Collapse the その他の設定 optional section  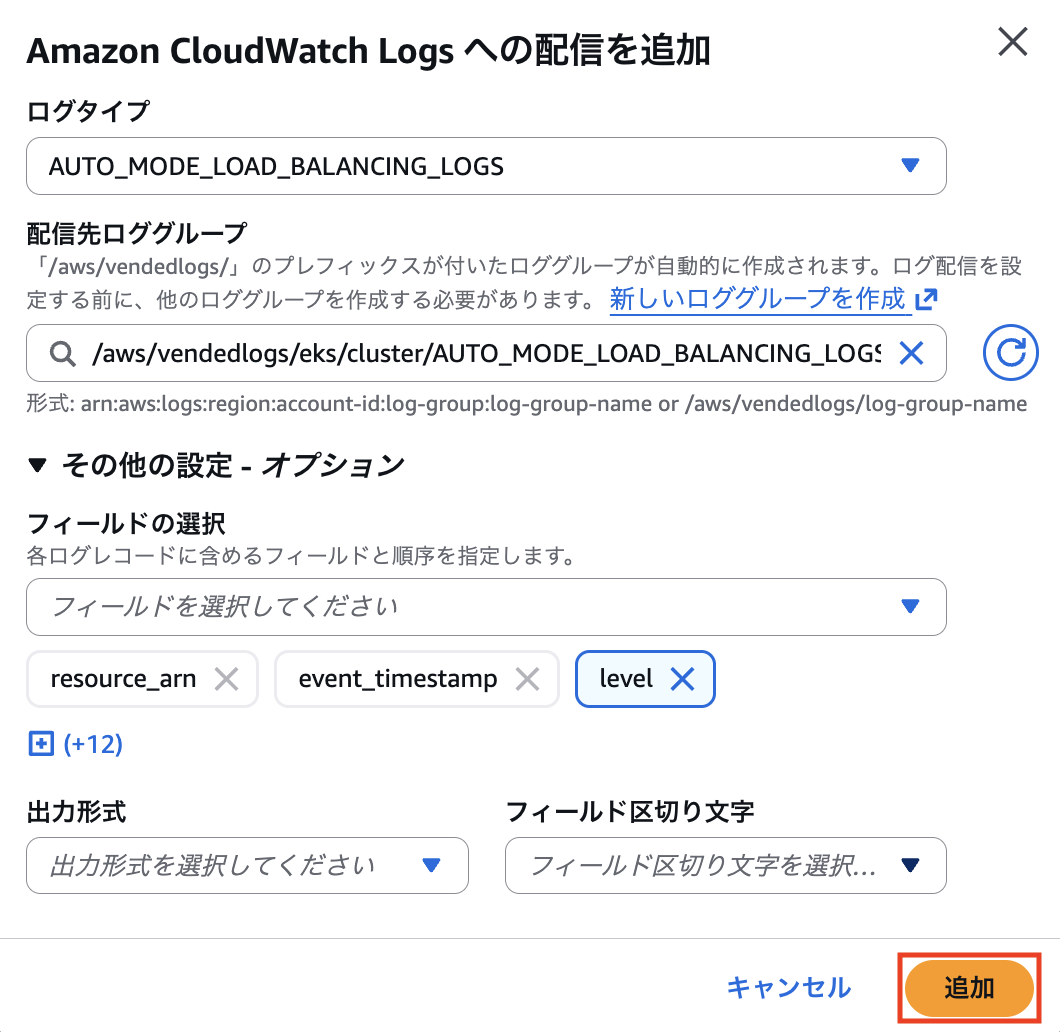tap(37, 465)
